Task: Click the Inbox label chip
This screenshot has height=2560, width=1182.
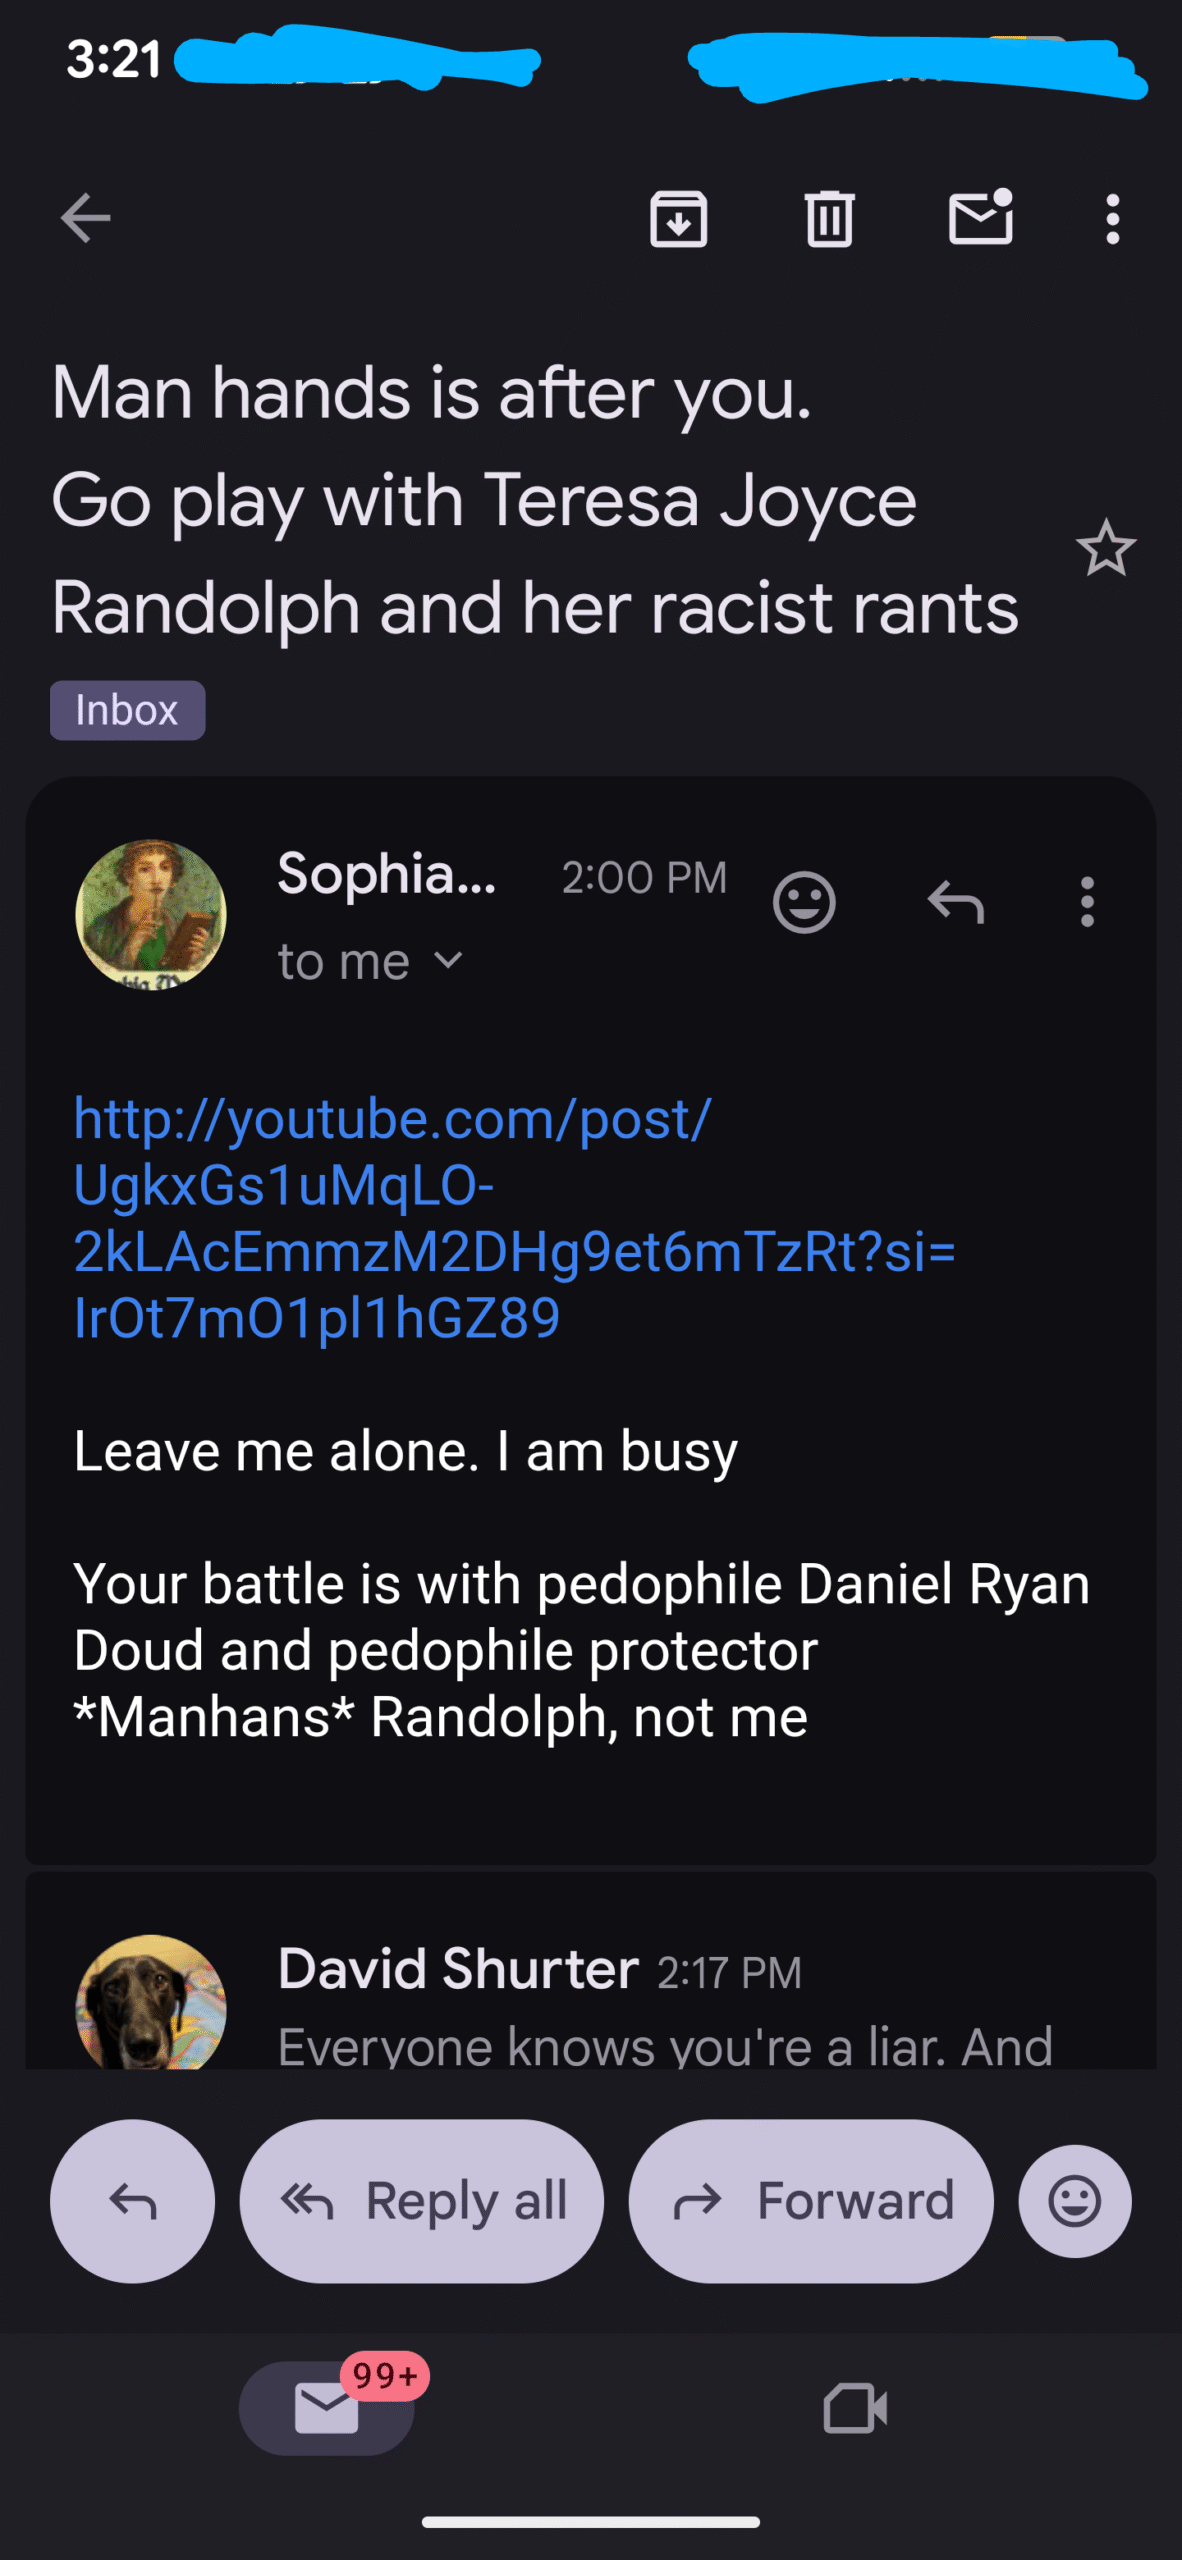Action: pos(127,710)
